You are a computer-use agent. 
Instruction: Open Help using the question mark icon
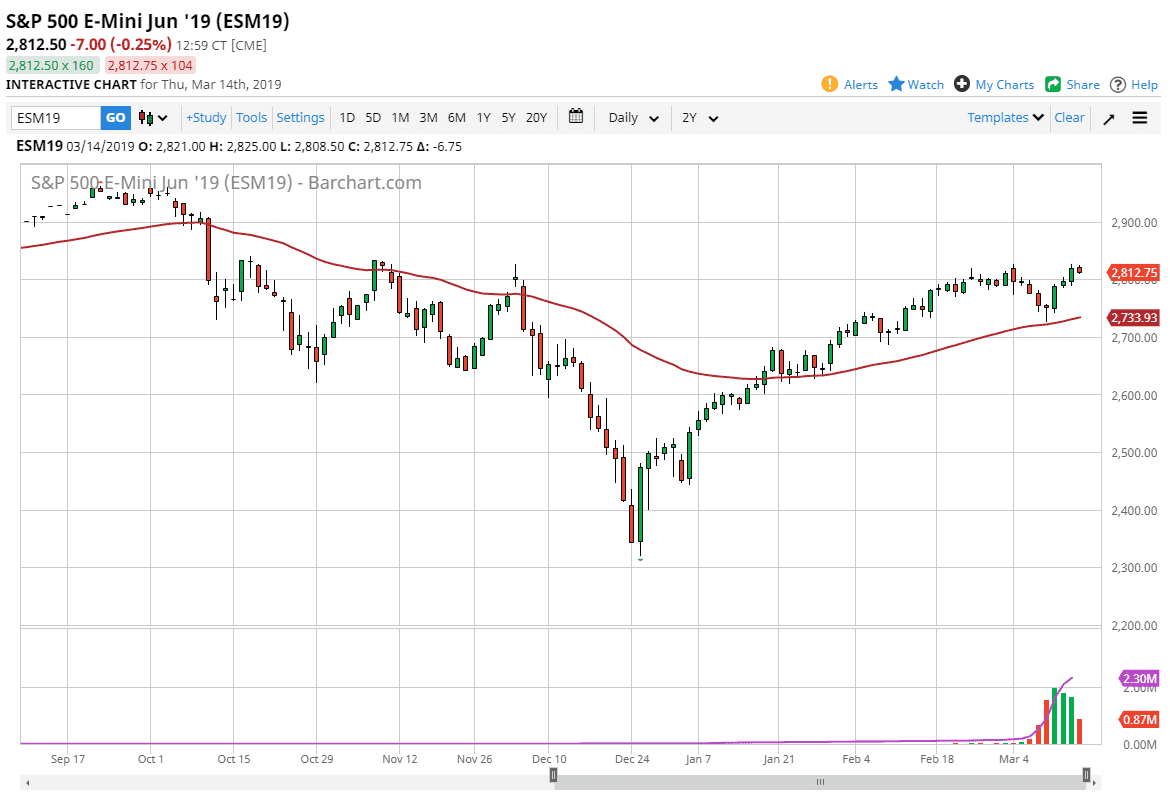[1117, 84]
